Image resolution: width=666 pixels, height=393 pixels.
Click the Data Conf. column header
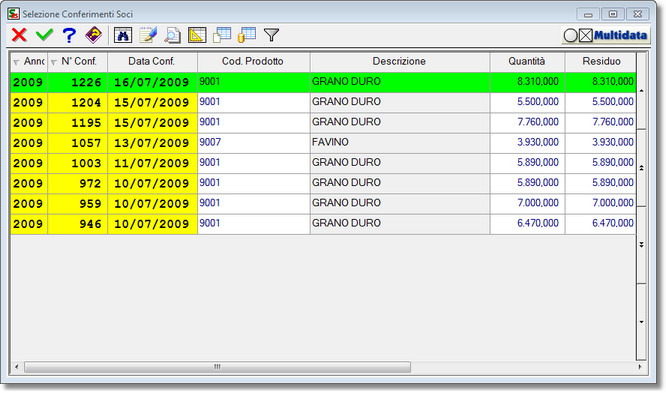coord(152,62)
